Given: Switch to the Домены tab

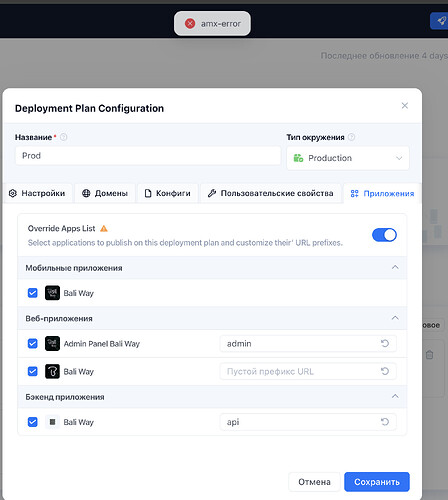Looking at the screenshot, I should click(x=105, y=193).
